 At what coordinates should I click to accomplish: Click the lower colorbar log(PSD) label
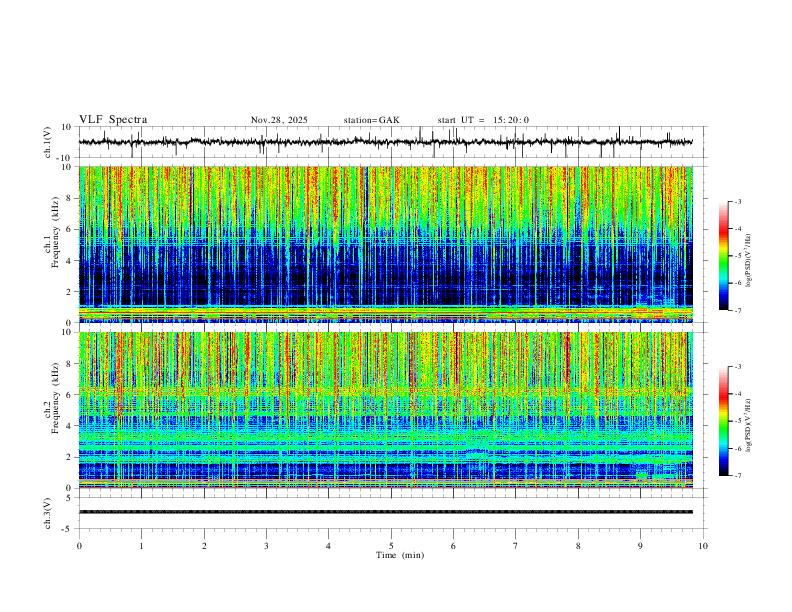(x=749, y=425)
